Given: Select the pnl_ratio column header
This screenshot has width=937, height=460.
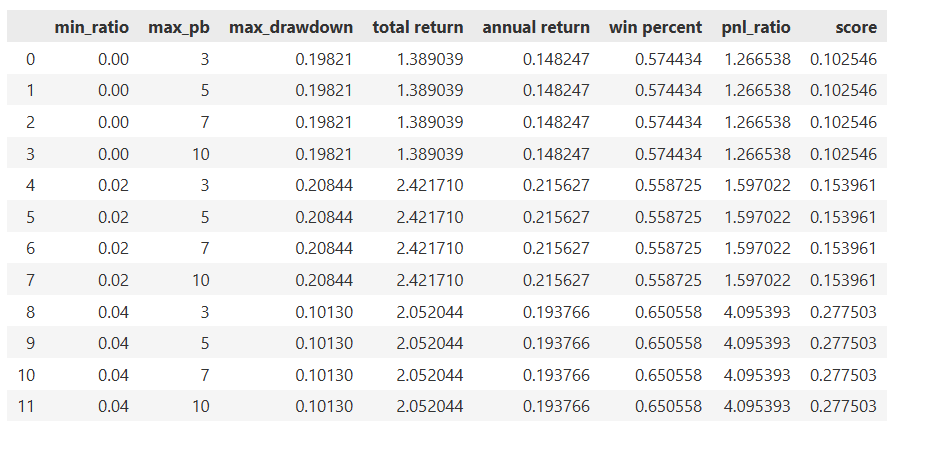Looking at the screenshot, I should (756, 27).
